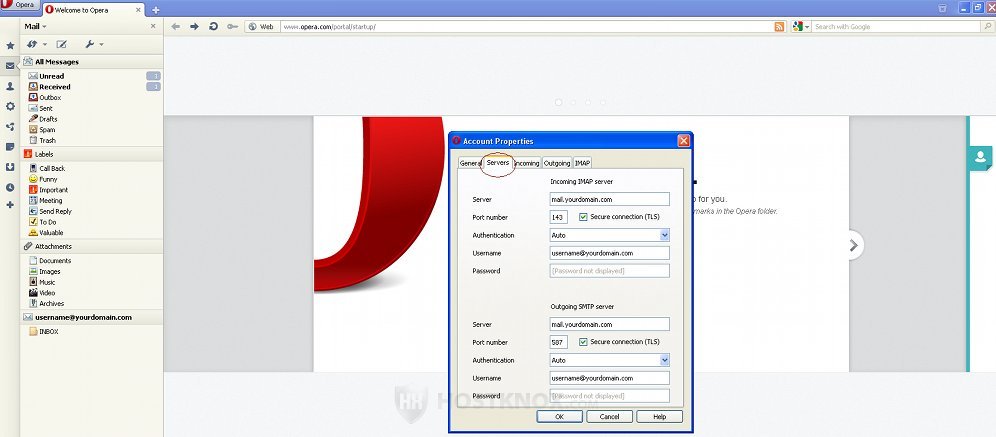
Task: Expand the Check/Send dropdown arrow
Action: coord(45,44)
